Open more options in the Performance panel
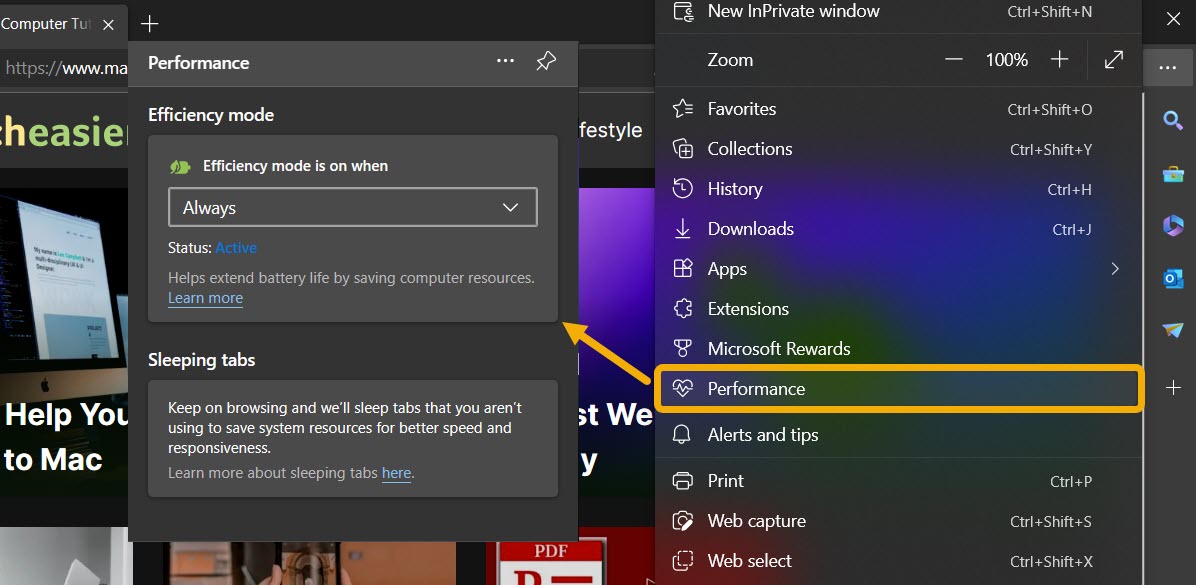The height and width of the screenshot is (585, 1196). click(x=505, y=61)
